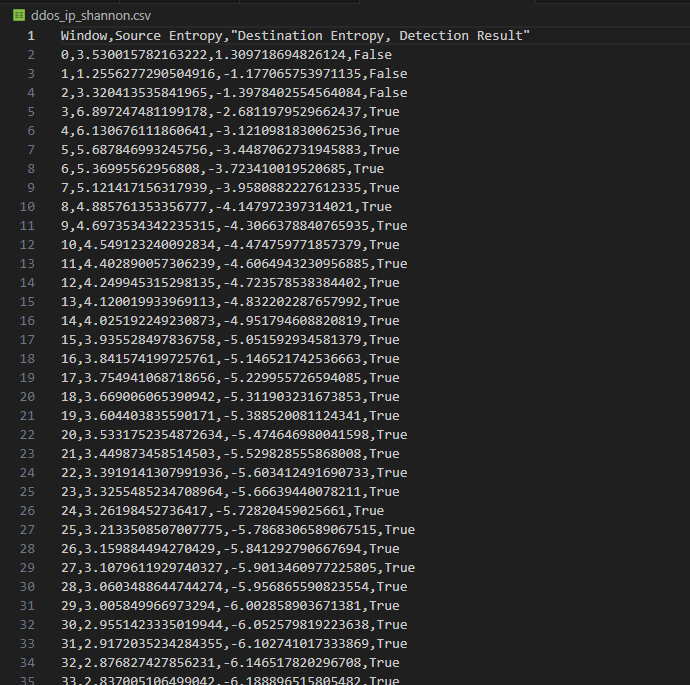Click row starting 27,3.107961192974032

(x=238, y=567)
